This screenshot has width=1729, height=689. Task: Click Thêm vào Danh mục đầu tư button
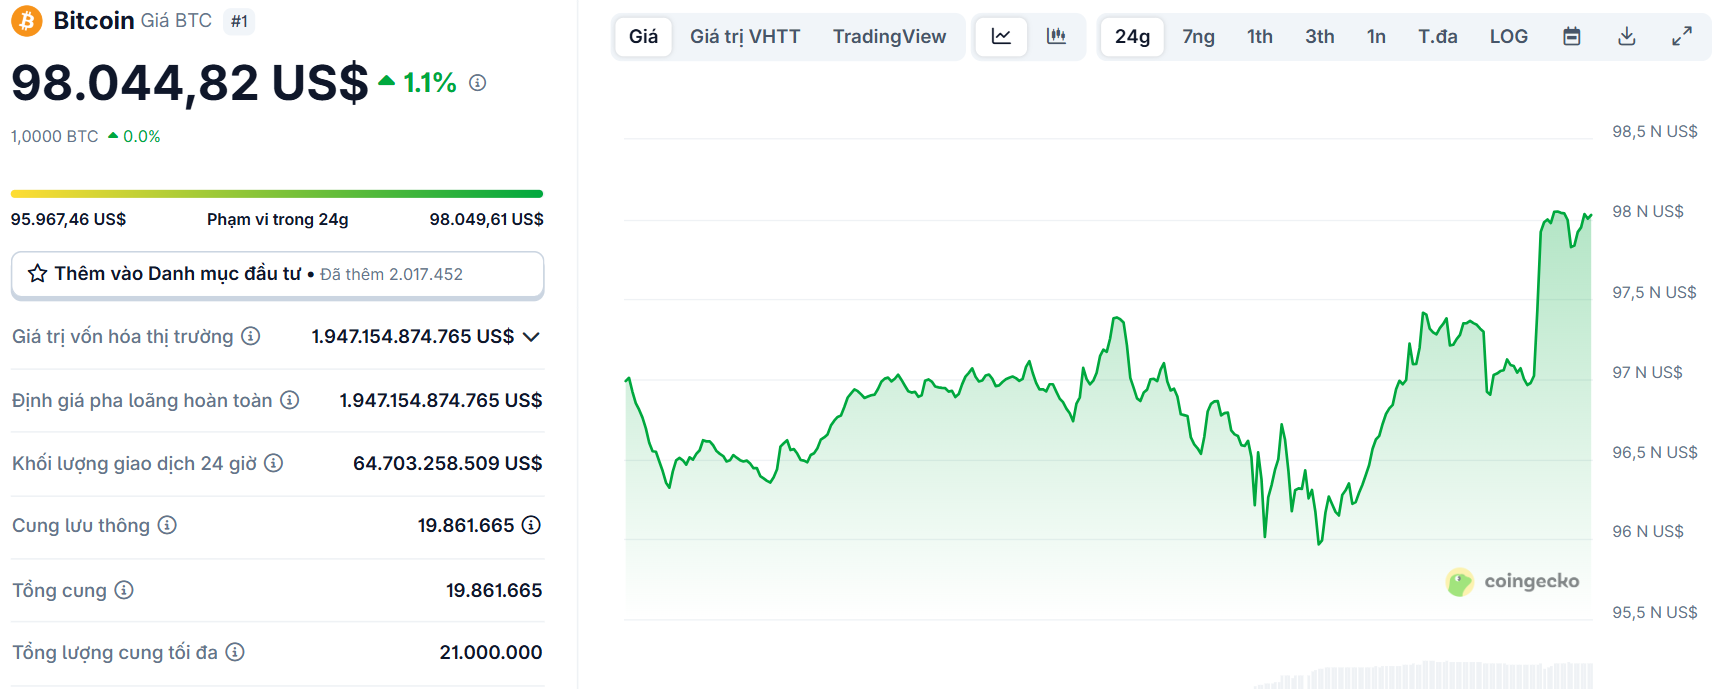278,275
